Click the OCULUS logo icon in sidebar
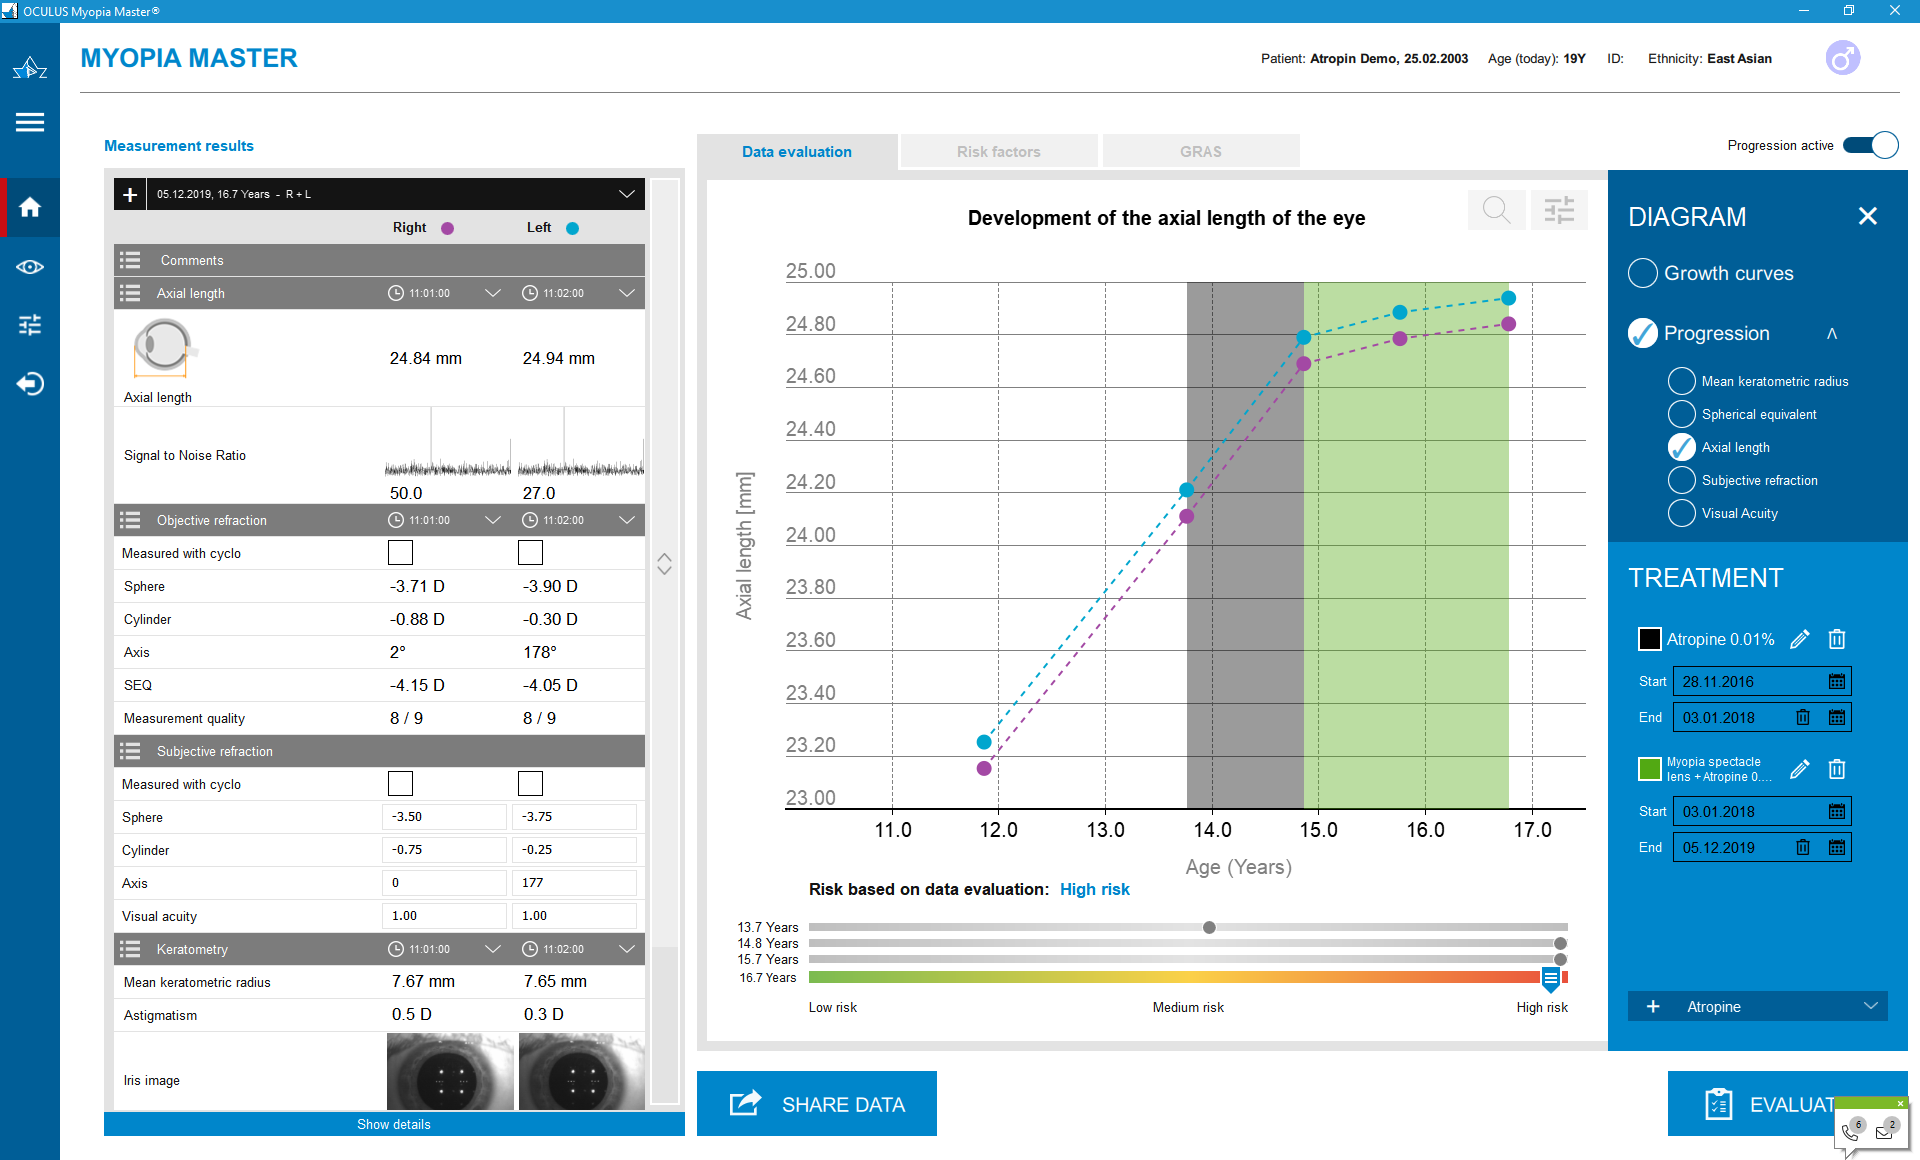Image resolution: width=1920 pixels, height=1160 pixels. [x=30, y=68]
